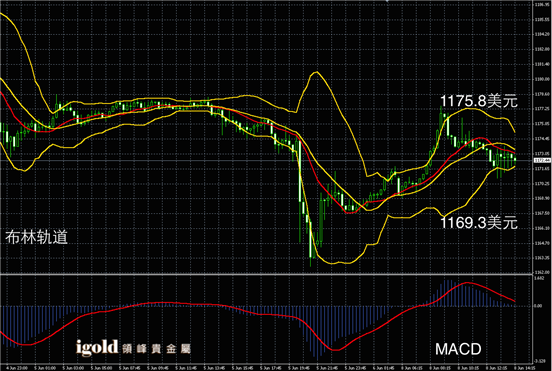
Task: Select the 4 Jun 23:00 time axis label
Action: (x=17, y=368)
